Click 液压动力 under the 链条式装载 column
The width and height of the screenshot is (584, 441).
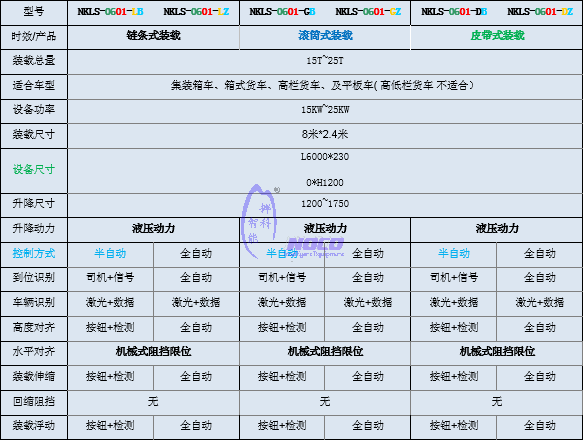point(153,228)
